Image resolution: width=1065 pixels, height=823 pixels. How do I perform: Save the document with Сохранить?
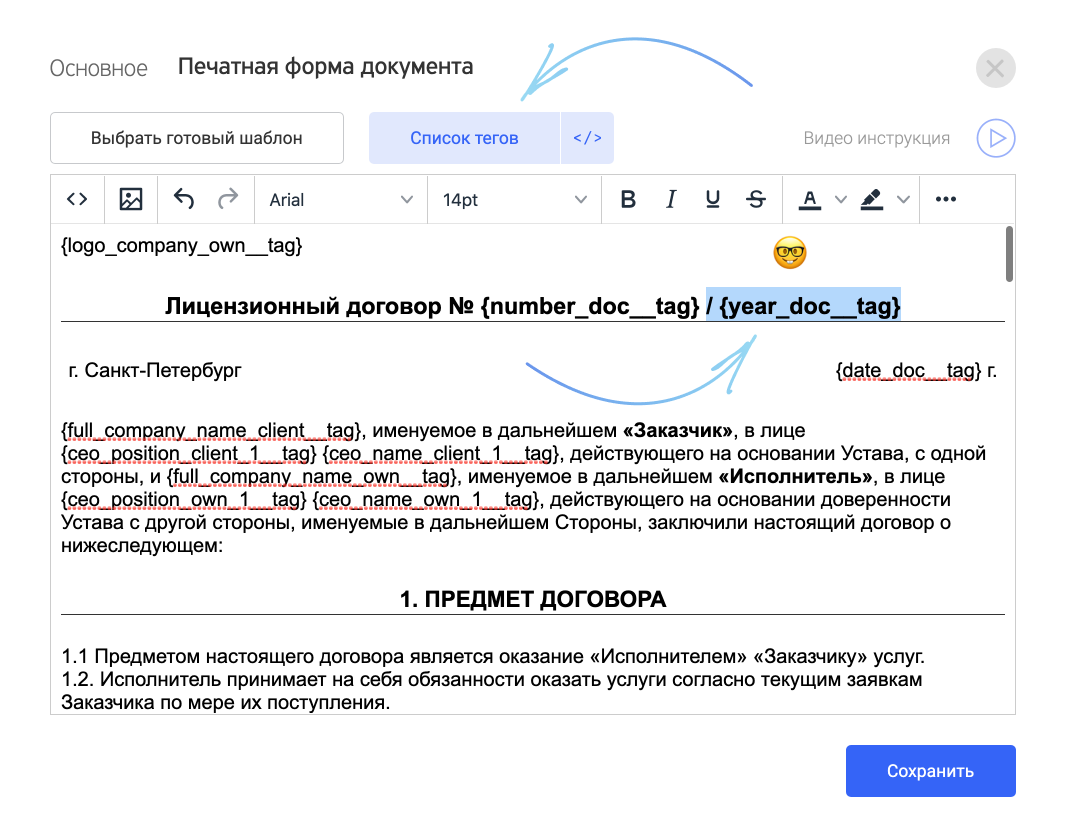coord(931,771)
